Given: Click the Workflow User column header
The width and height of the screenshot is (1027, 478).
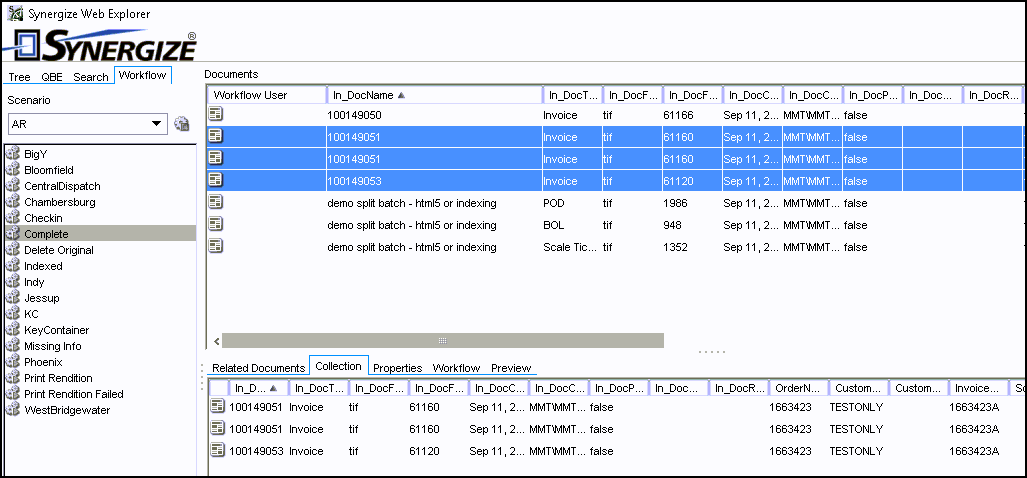Looking at the screenshot, I should (267, 96).
